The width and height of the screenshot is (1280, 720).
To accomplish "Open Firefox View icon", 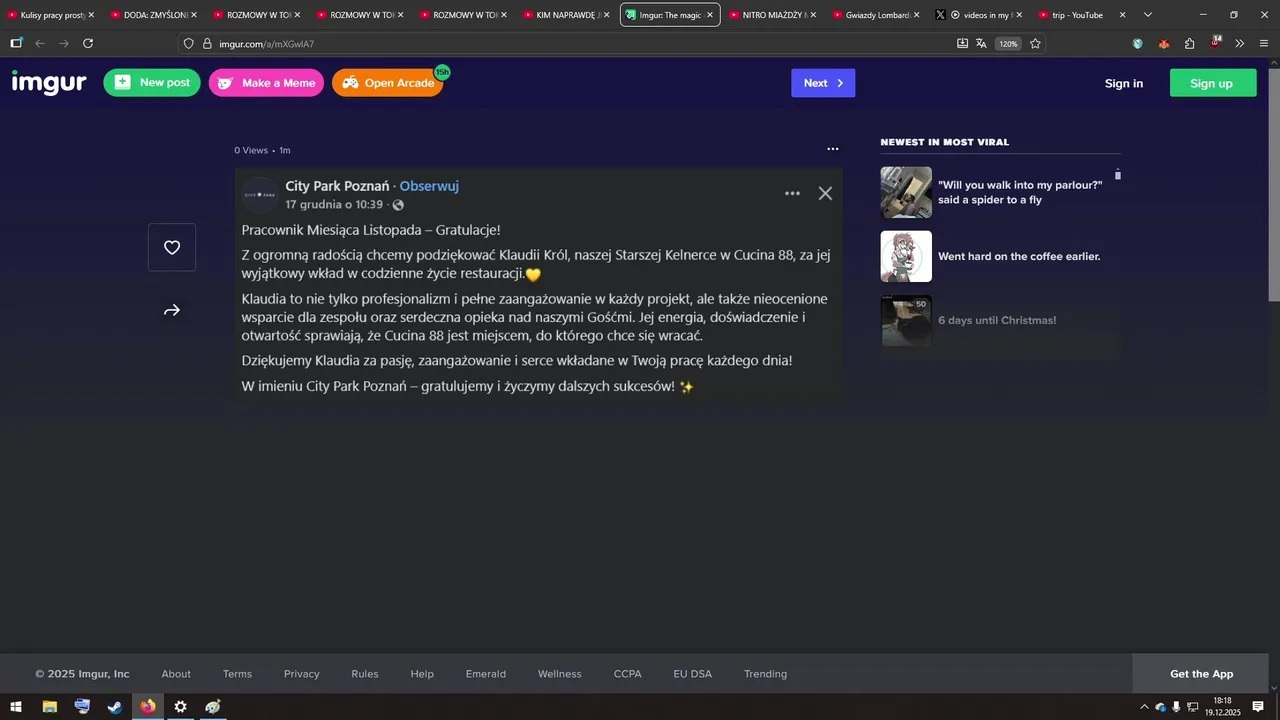I will click(16, 44).
